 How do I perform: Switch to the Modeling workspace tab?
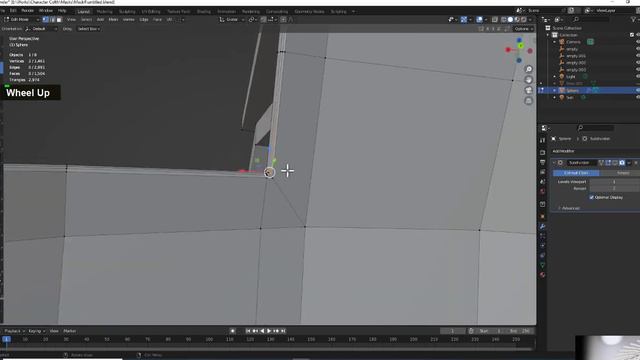point(104,11)
